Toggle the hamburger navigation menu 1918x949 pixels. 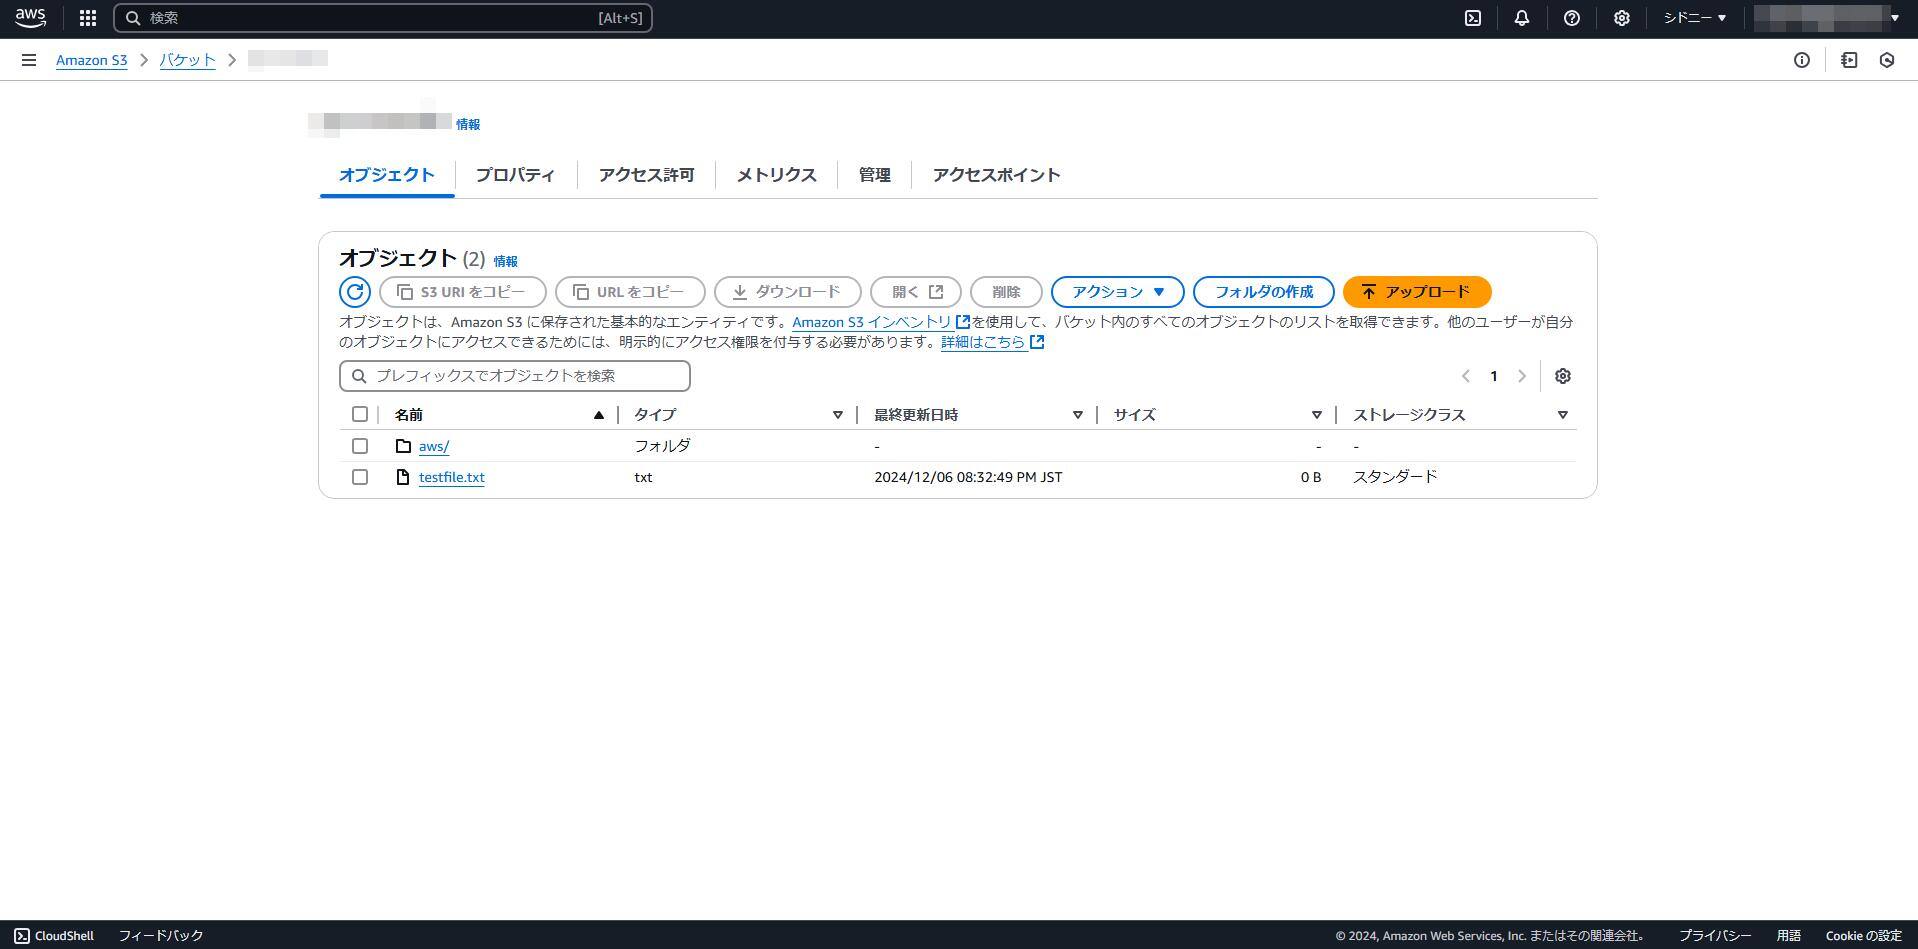tap(29, 60)
